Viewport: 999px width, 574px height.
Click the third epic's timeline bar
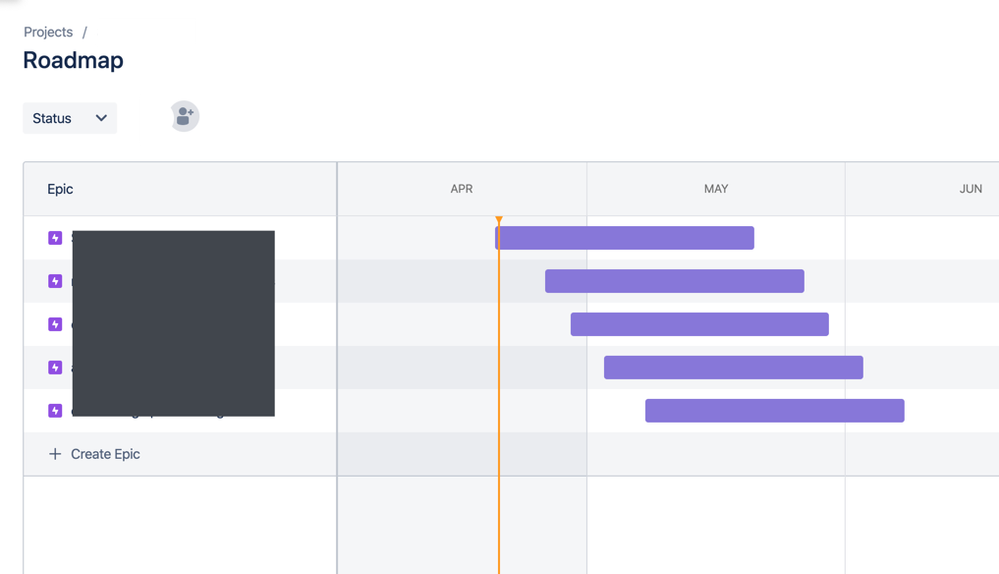(x=700, y=324)
